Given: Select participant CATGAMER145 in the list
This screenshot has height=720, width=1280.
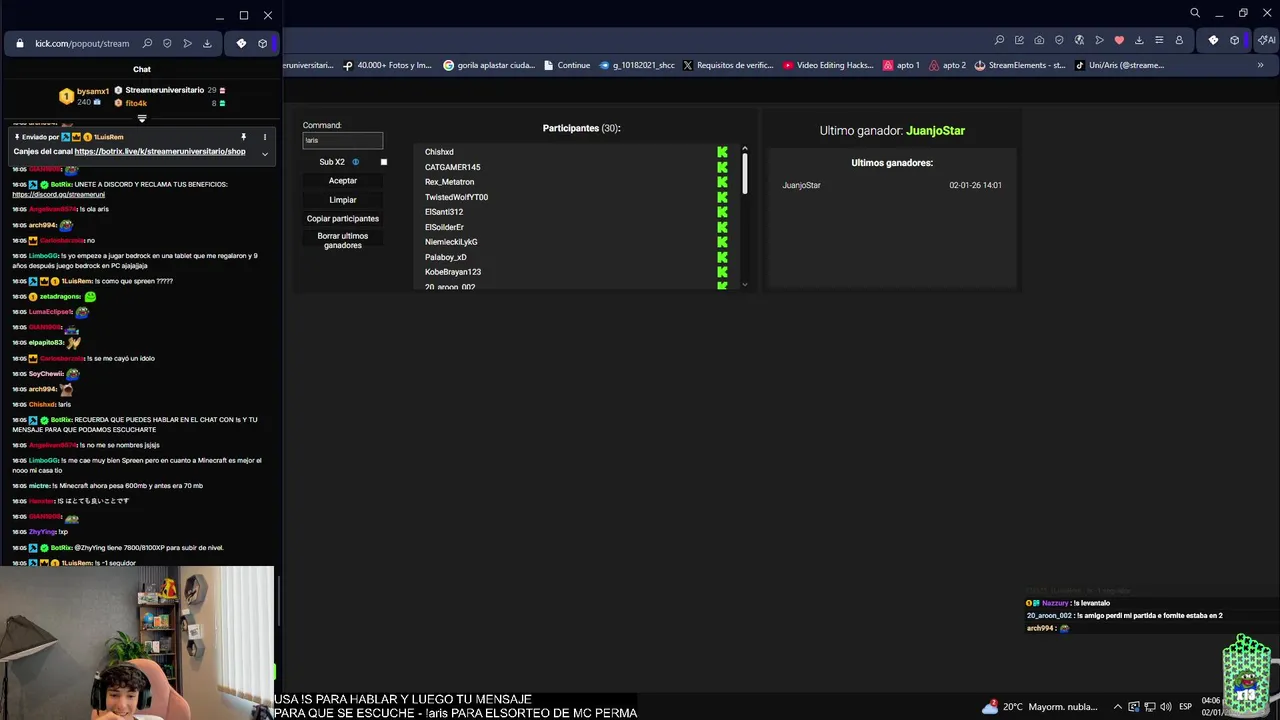Looking at the screenshot, I should click(452, 167).
